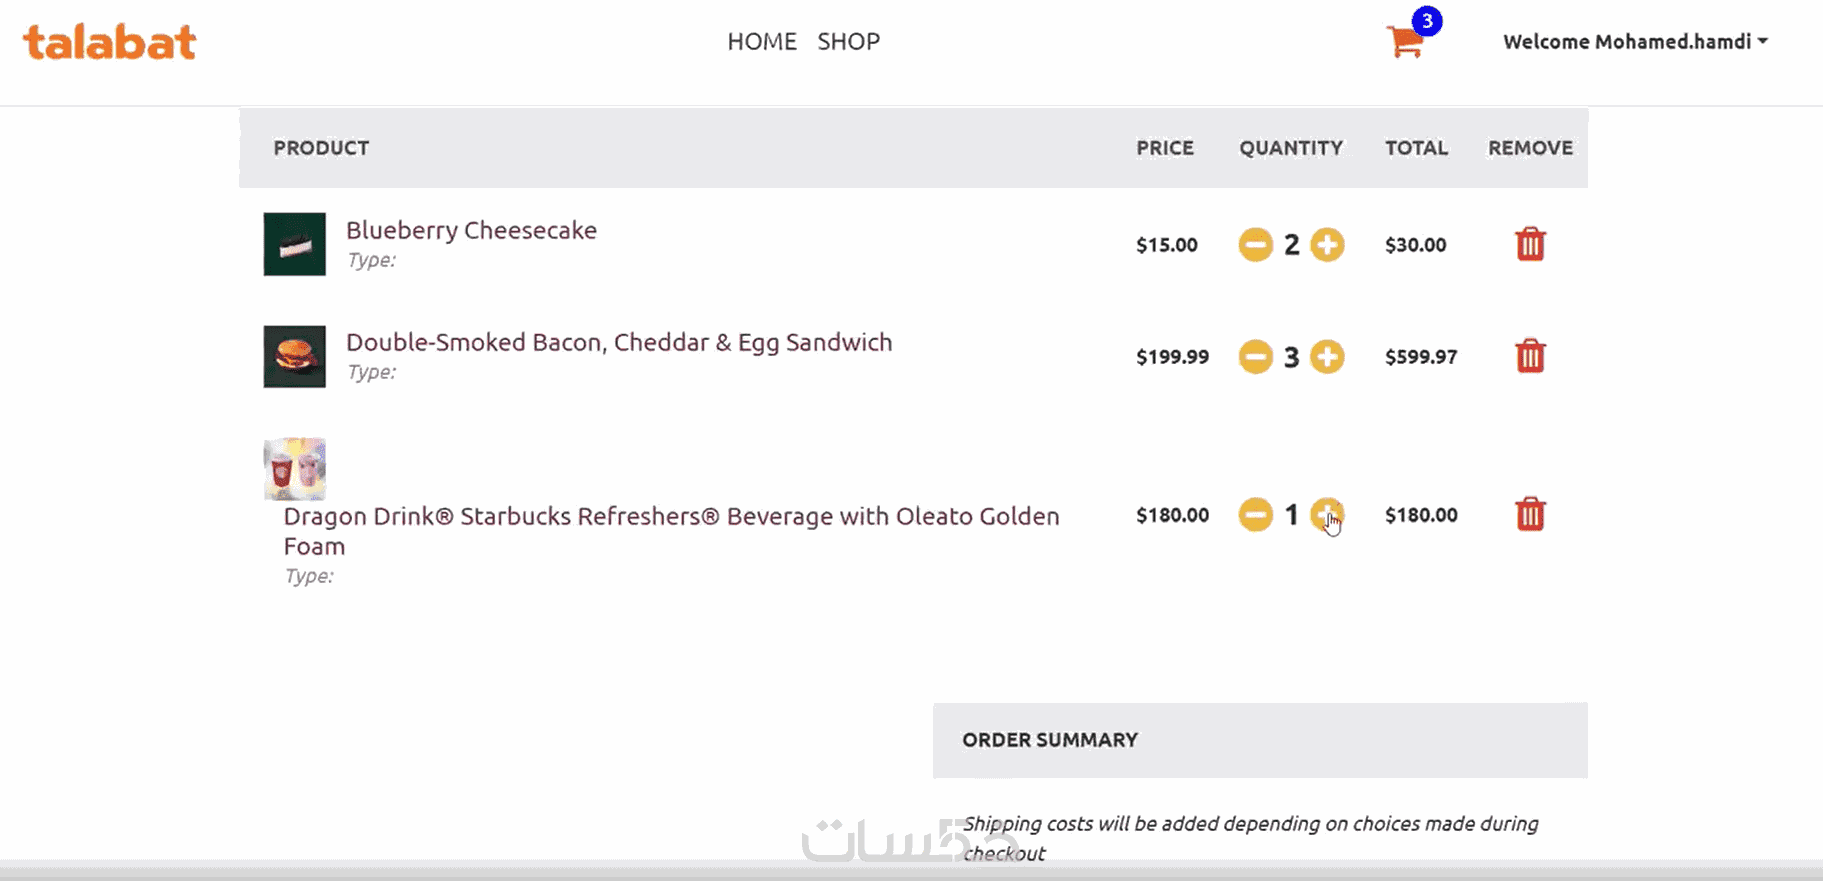Remove Blueberry Cheesecake from cart
Image resolution: width=1823 pixels, height=881 pixels.
(1530, 245)
